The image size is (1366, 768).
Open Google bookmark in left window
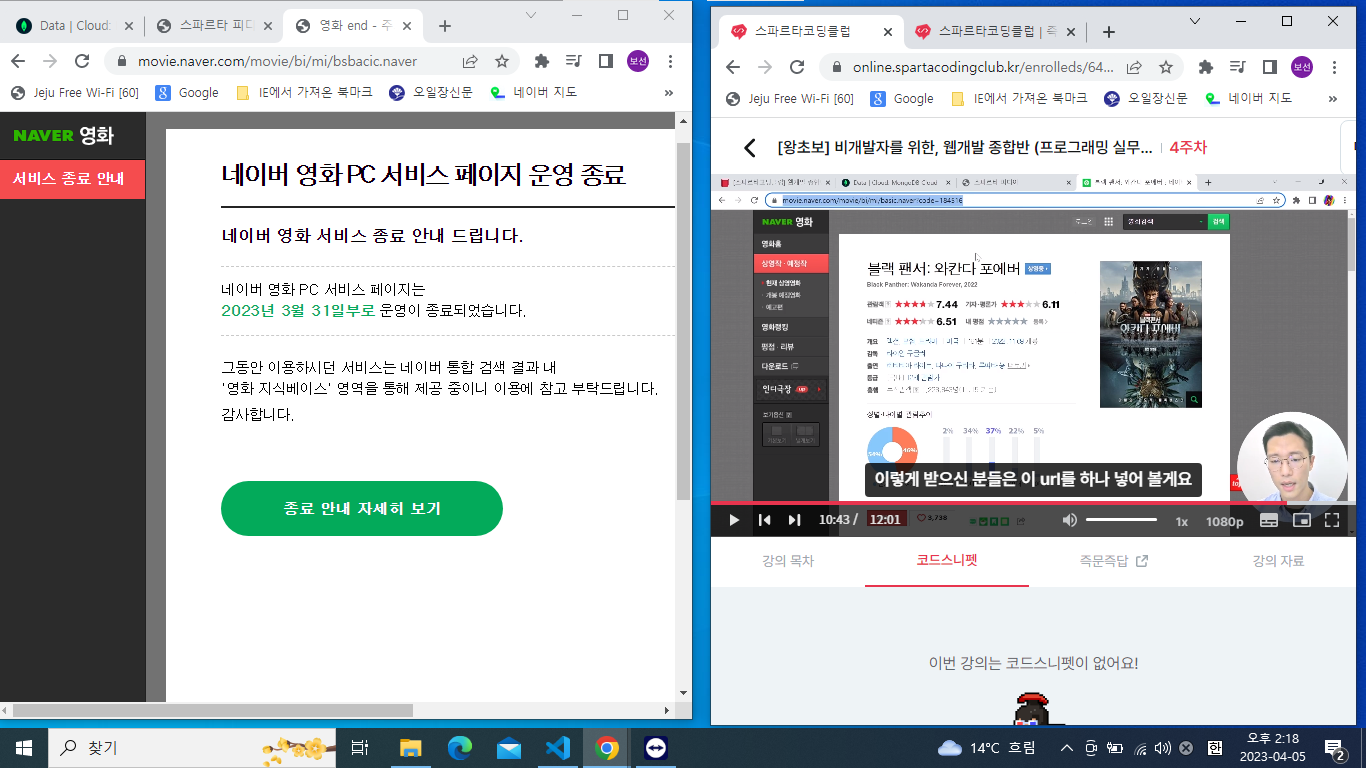(187, 92)
